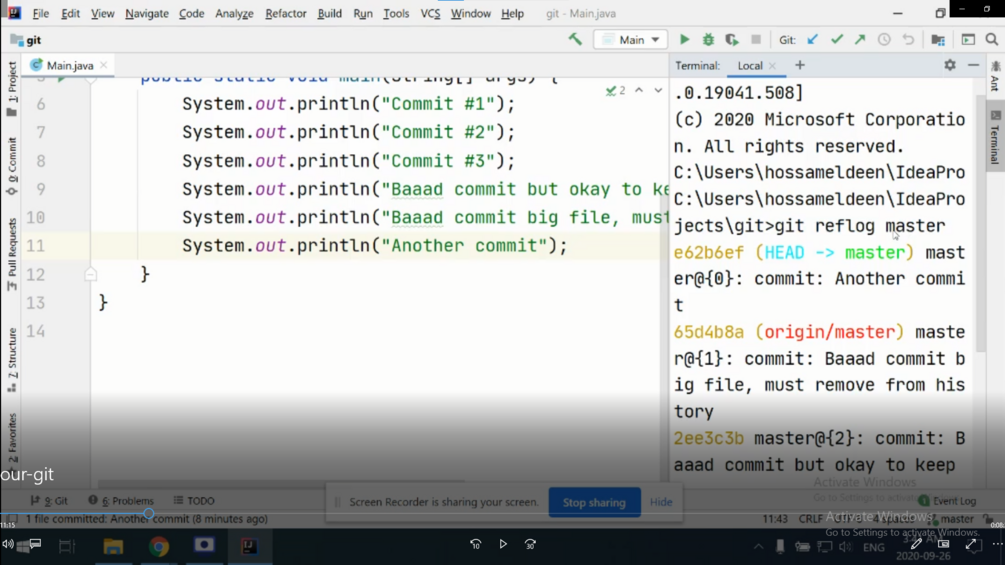Rewind video 10 seconds

(x=475, y=544)
